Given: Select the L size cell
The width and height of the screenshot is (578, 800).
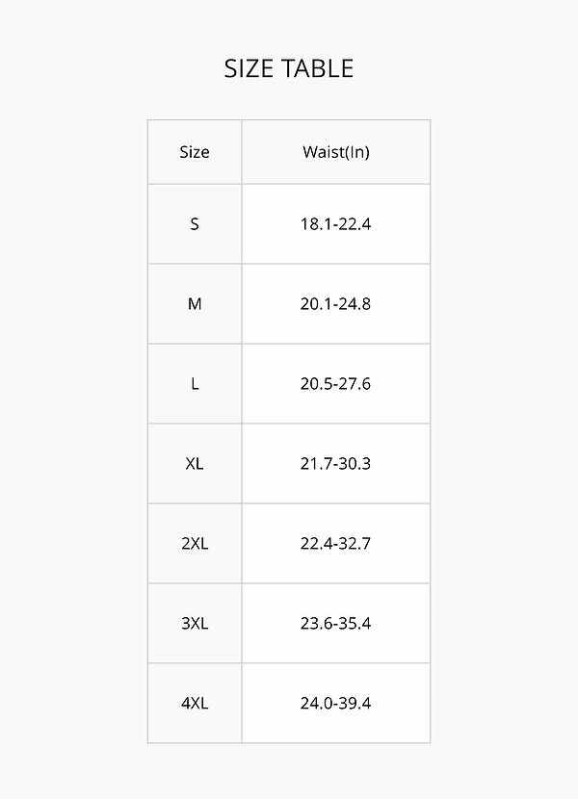Looking at the screenshot, I should click(x=194, y=384).
